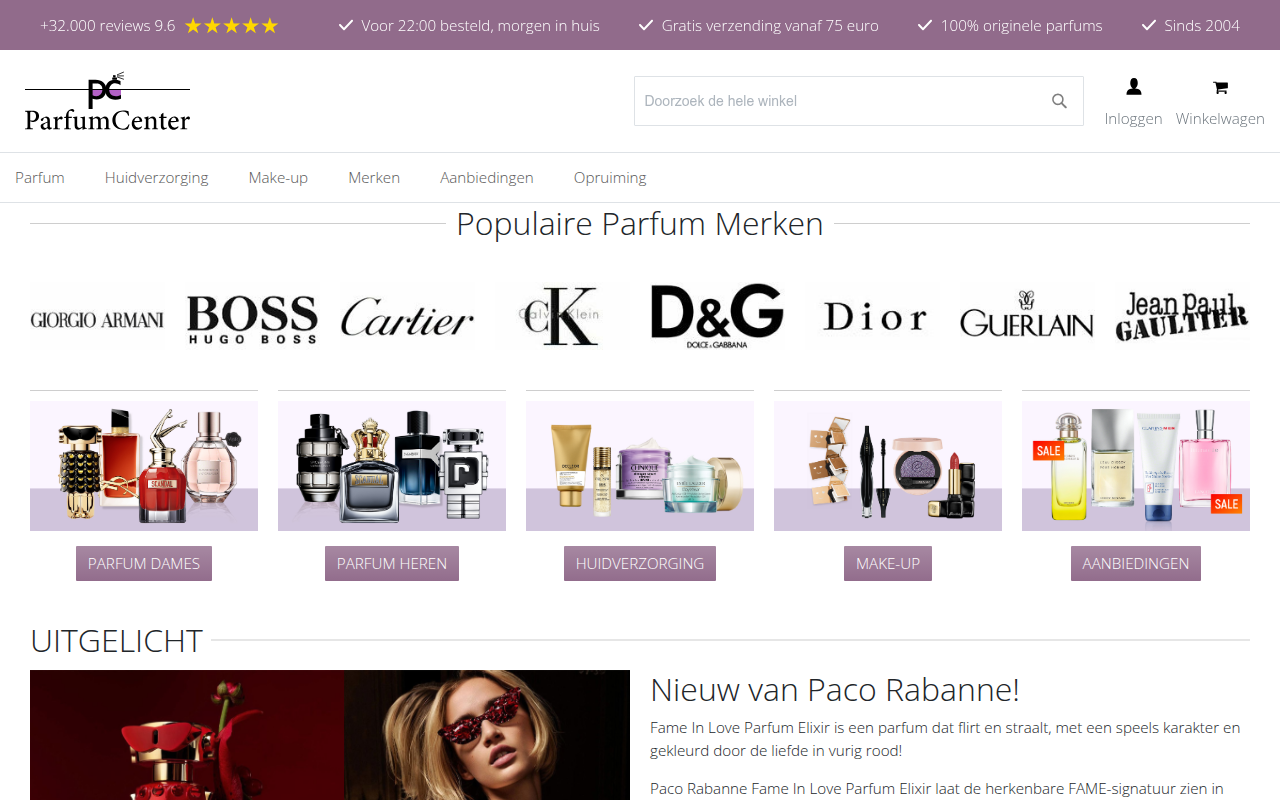Open the skincare products image
Image resolution: width=1280 pixels, height=800 pixels.
click(x=640, y=466)
